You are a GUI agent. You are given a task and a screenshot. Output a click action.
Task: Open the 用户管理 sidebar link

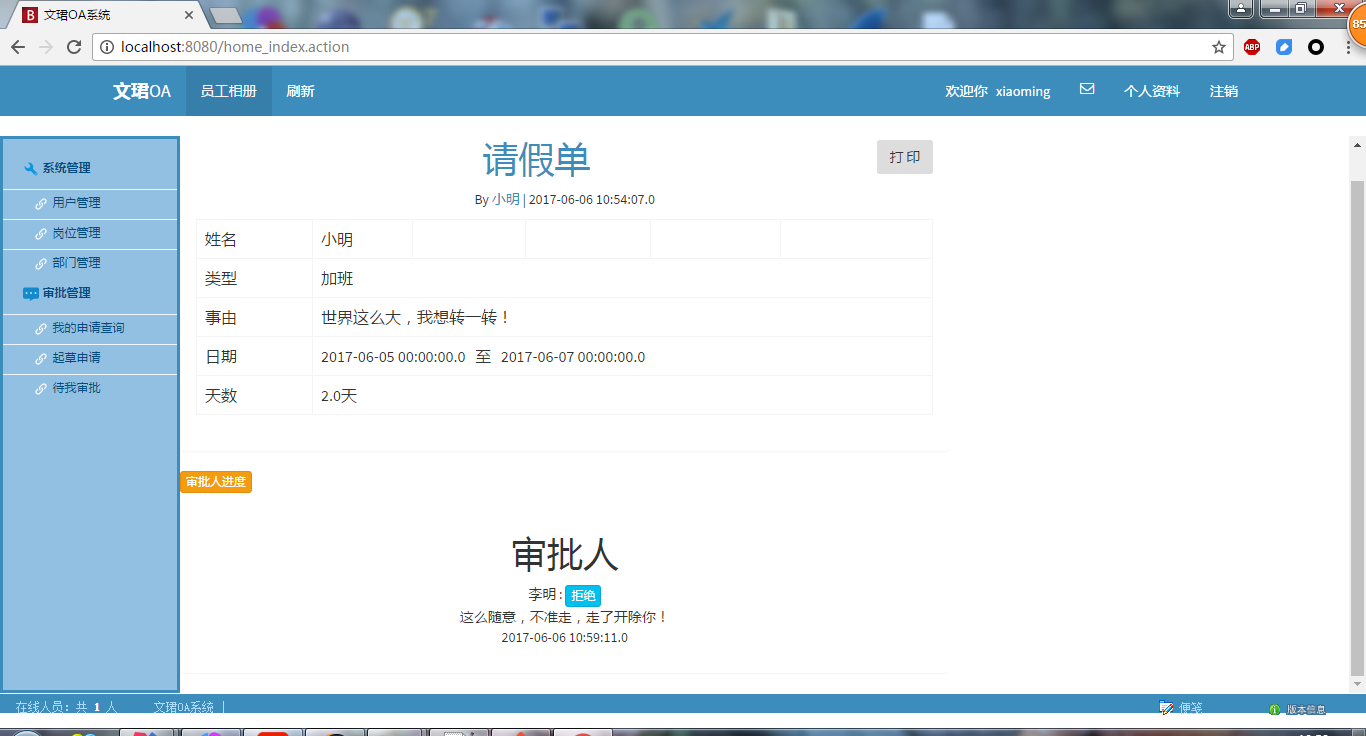pyautogui.click(x=77, y=203)
